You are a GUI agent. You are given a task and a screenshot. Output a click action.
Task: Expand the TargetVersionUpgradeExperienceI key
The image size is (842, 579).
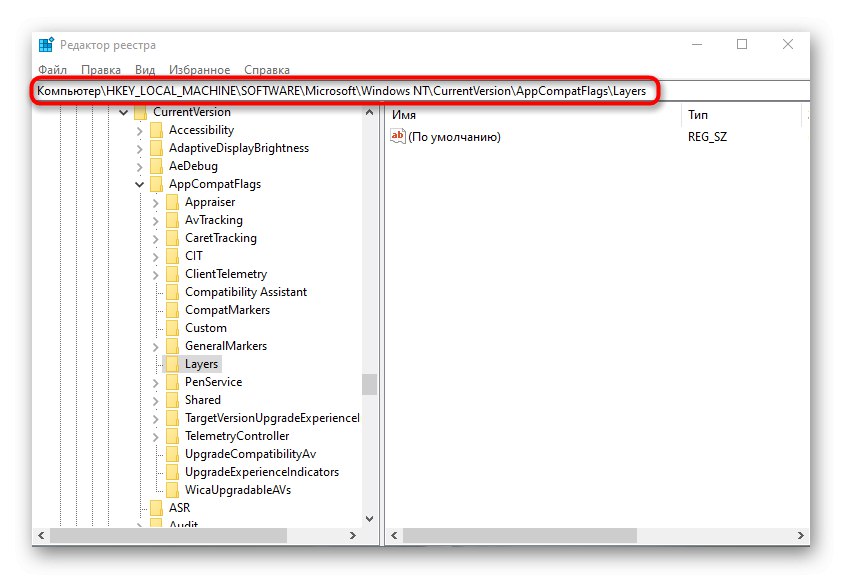156,418
